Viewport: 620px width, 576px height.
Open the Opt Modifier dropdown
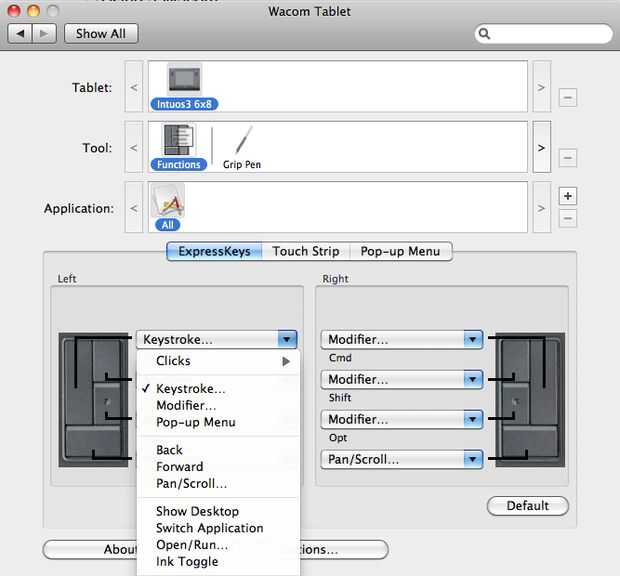click(x=402, y=419)
